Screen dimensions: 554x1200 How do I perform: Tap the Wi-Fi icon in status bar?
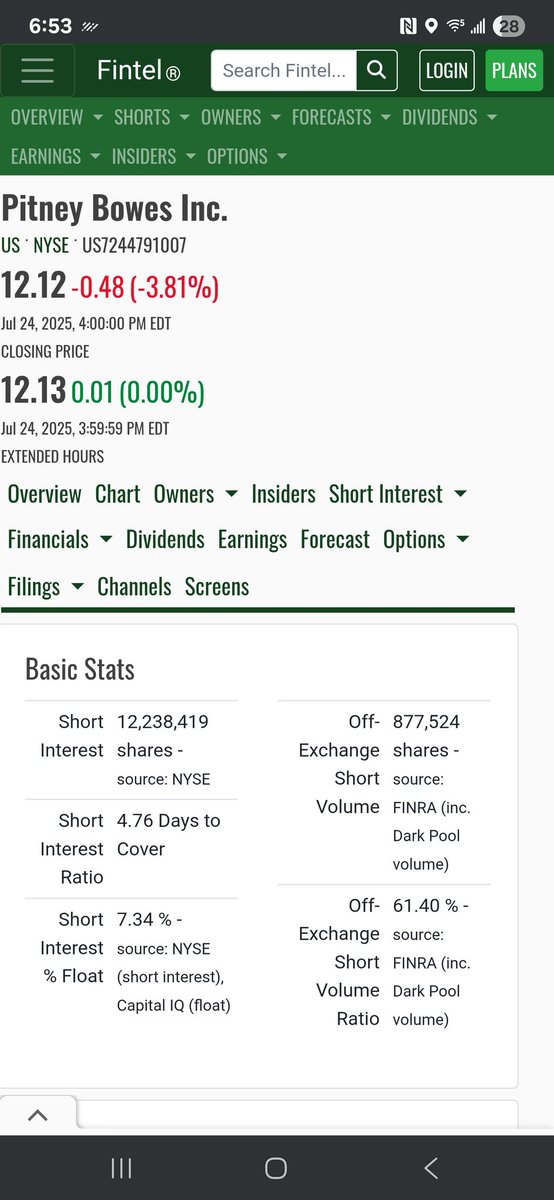(456, 26)
